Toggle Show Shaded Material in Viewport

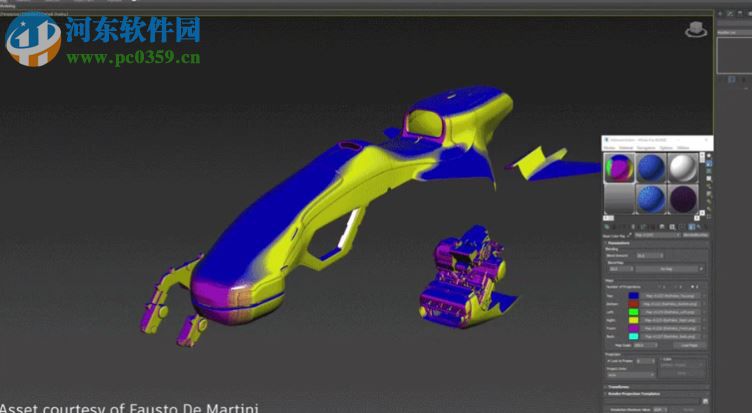coord(681,227)
